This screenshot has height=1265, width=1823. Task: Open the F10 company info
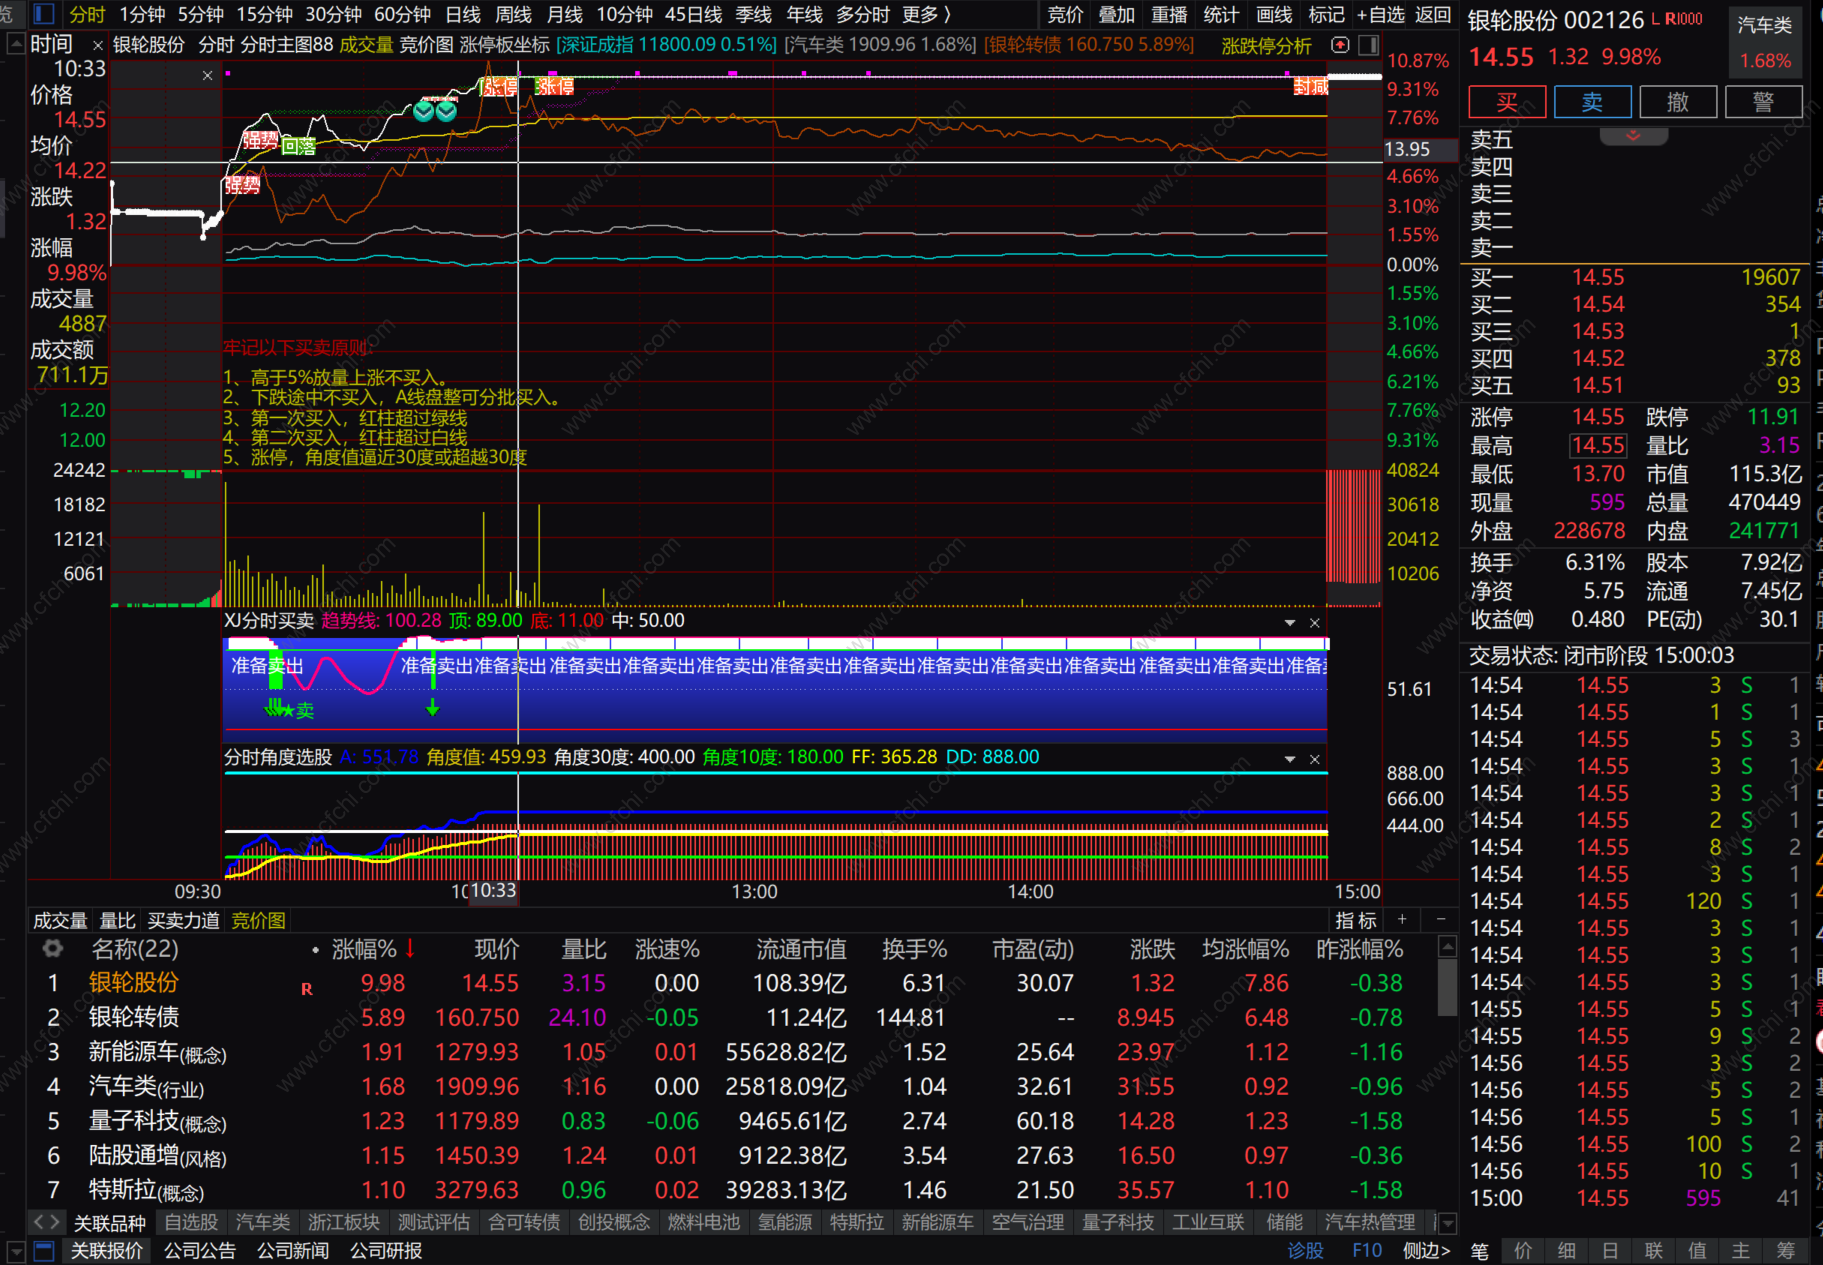1367,1251
